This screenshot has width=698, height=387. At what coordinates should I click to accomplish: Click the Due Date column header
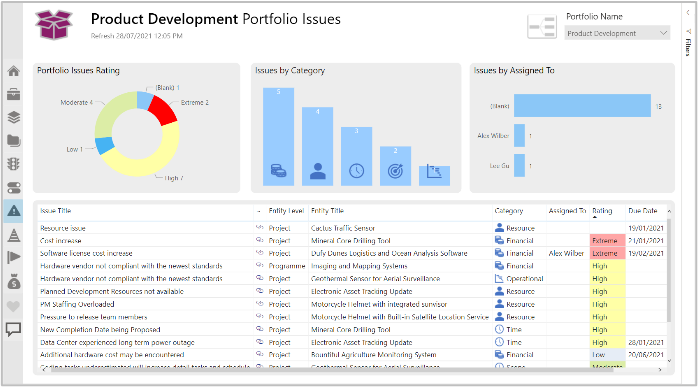coord(642,211)
